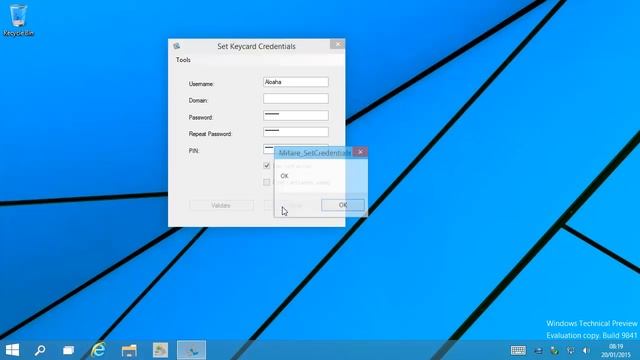Image resolution: width=640 pixels, height=360 pixels.
Task: Launch Internet Explorer from the taskbar
Action: pyautogui.click(x=98, y=350)
